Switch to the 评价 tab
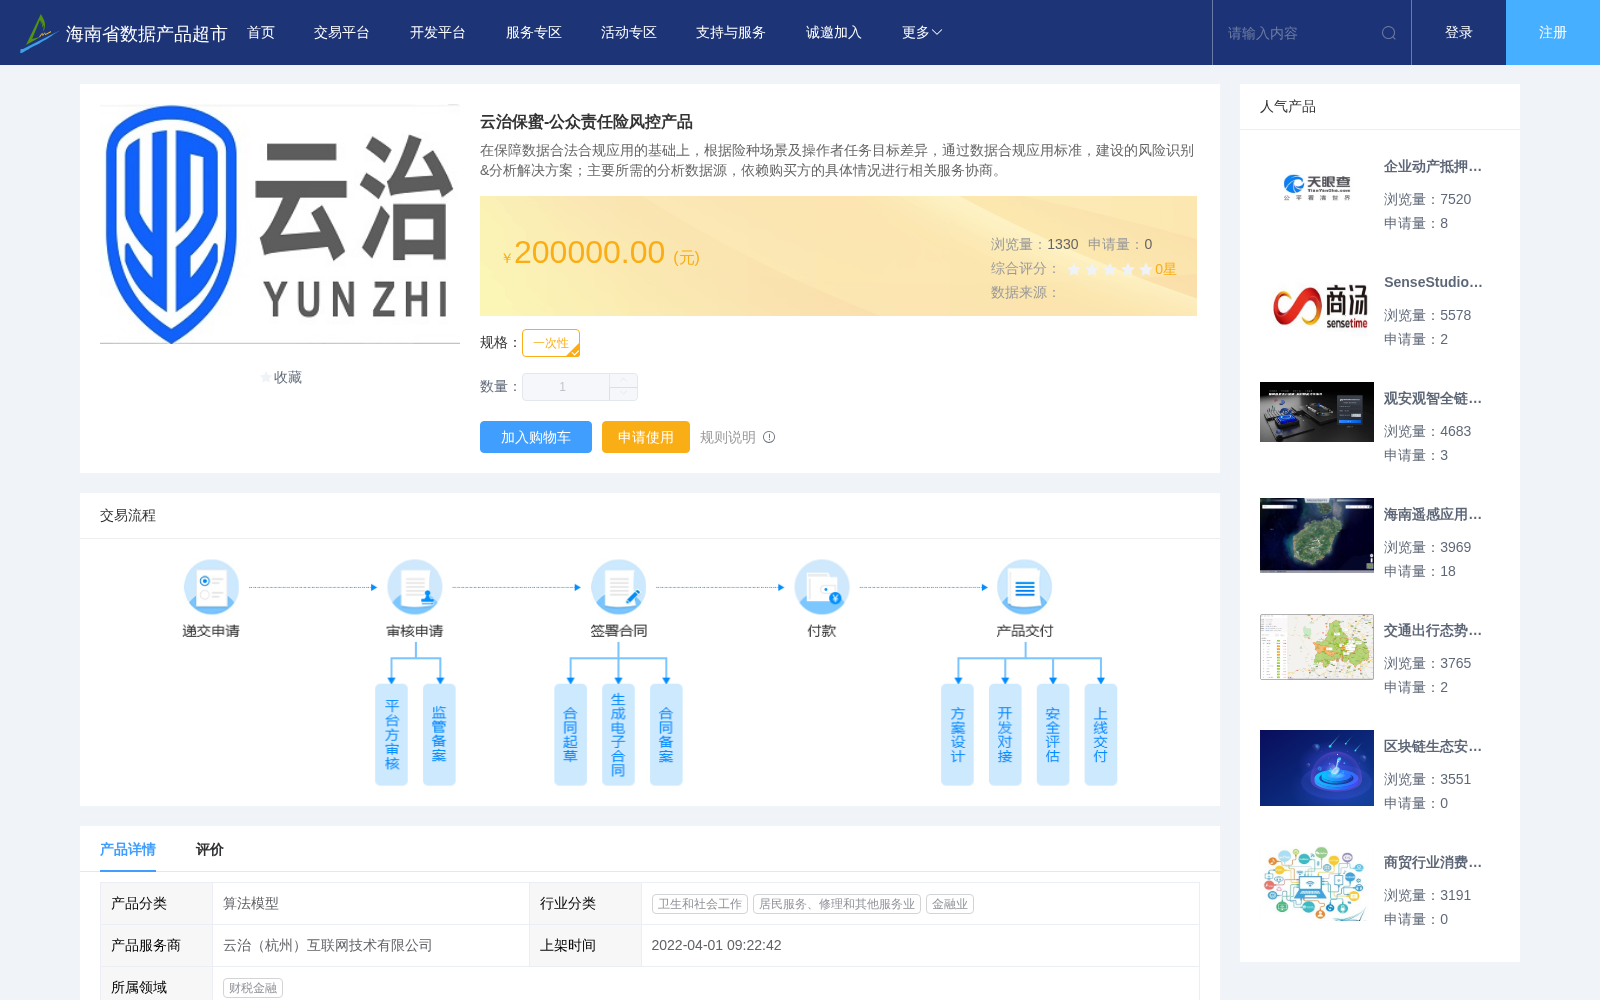This screenshot has height=1000, width=1600. [x=210, y=849]
